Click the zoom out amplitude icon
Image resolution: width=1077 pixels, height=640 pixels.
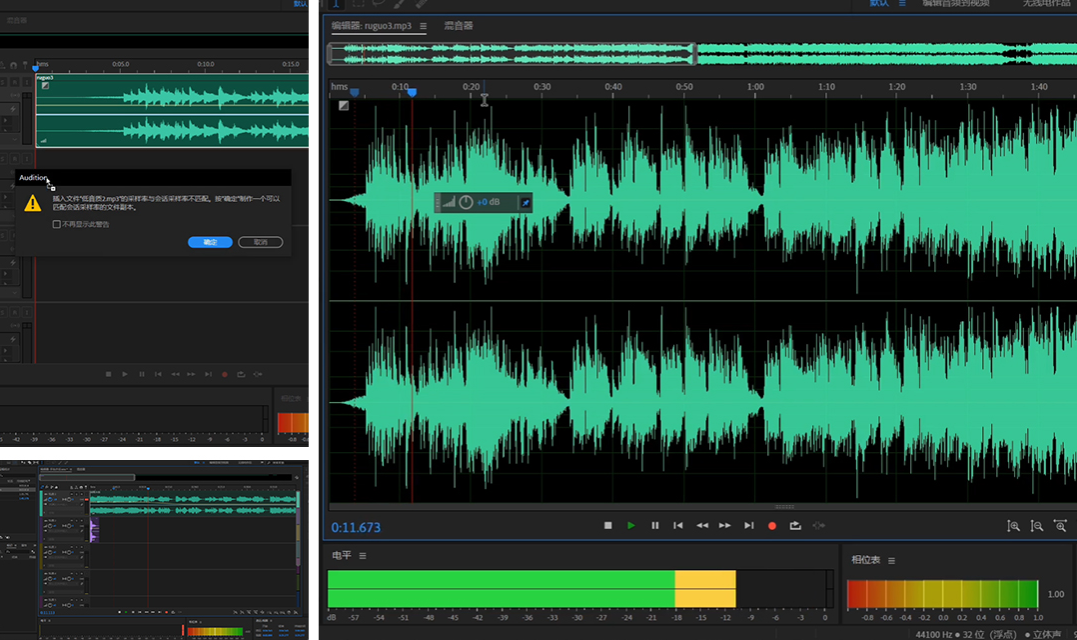tap(1037, 526)
